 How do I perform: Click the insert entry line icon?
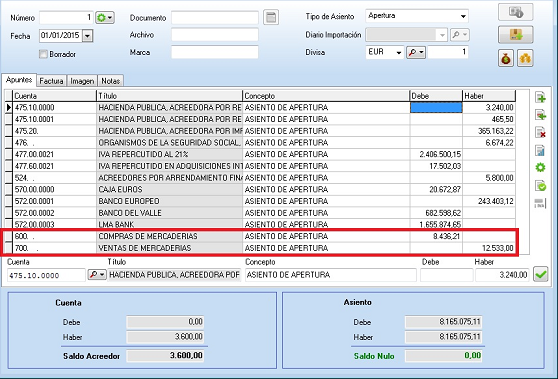tap(541, 115)
